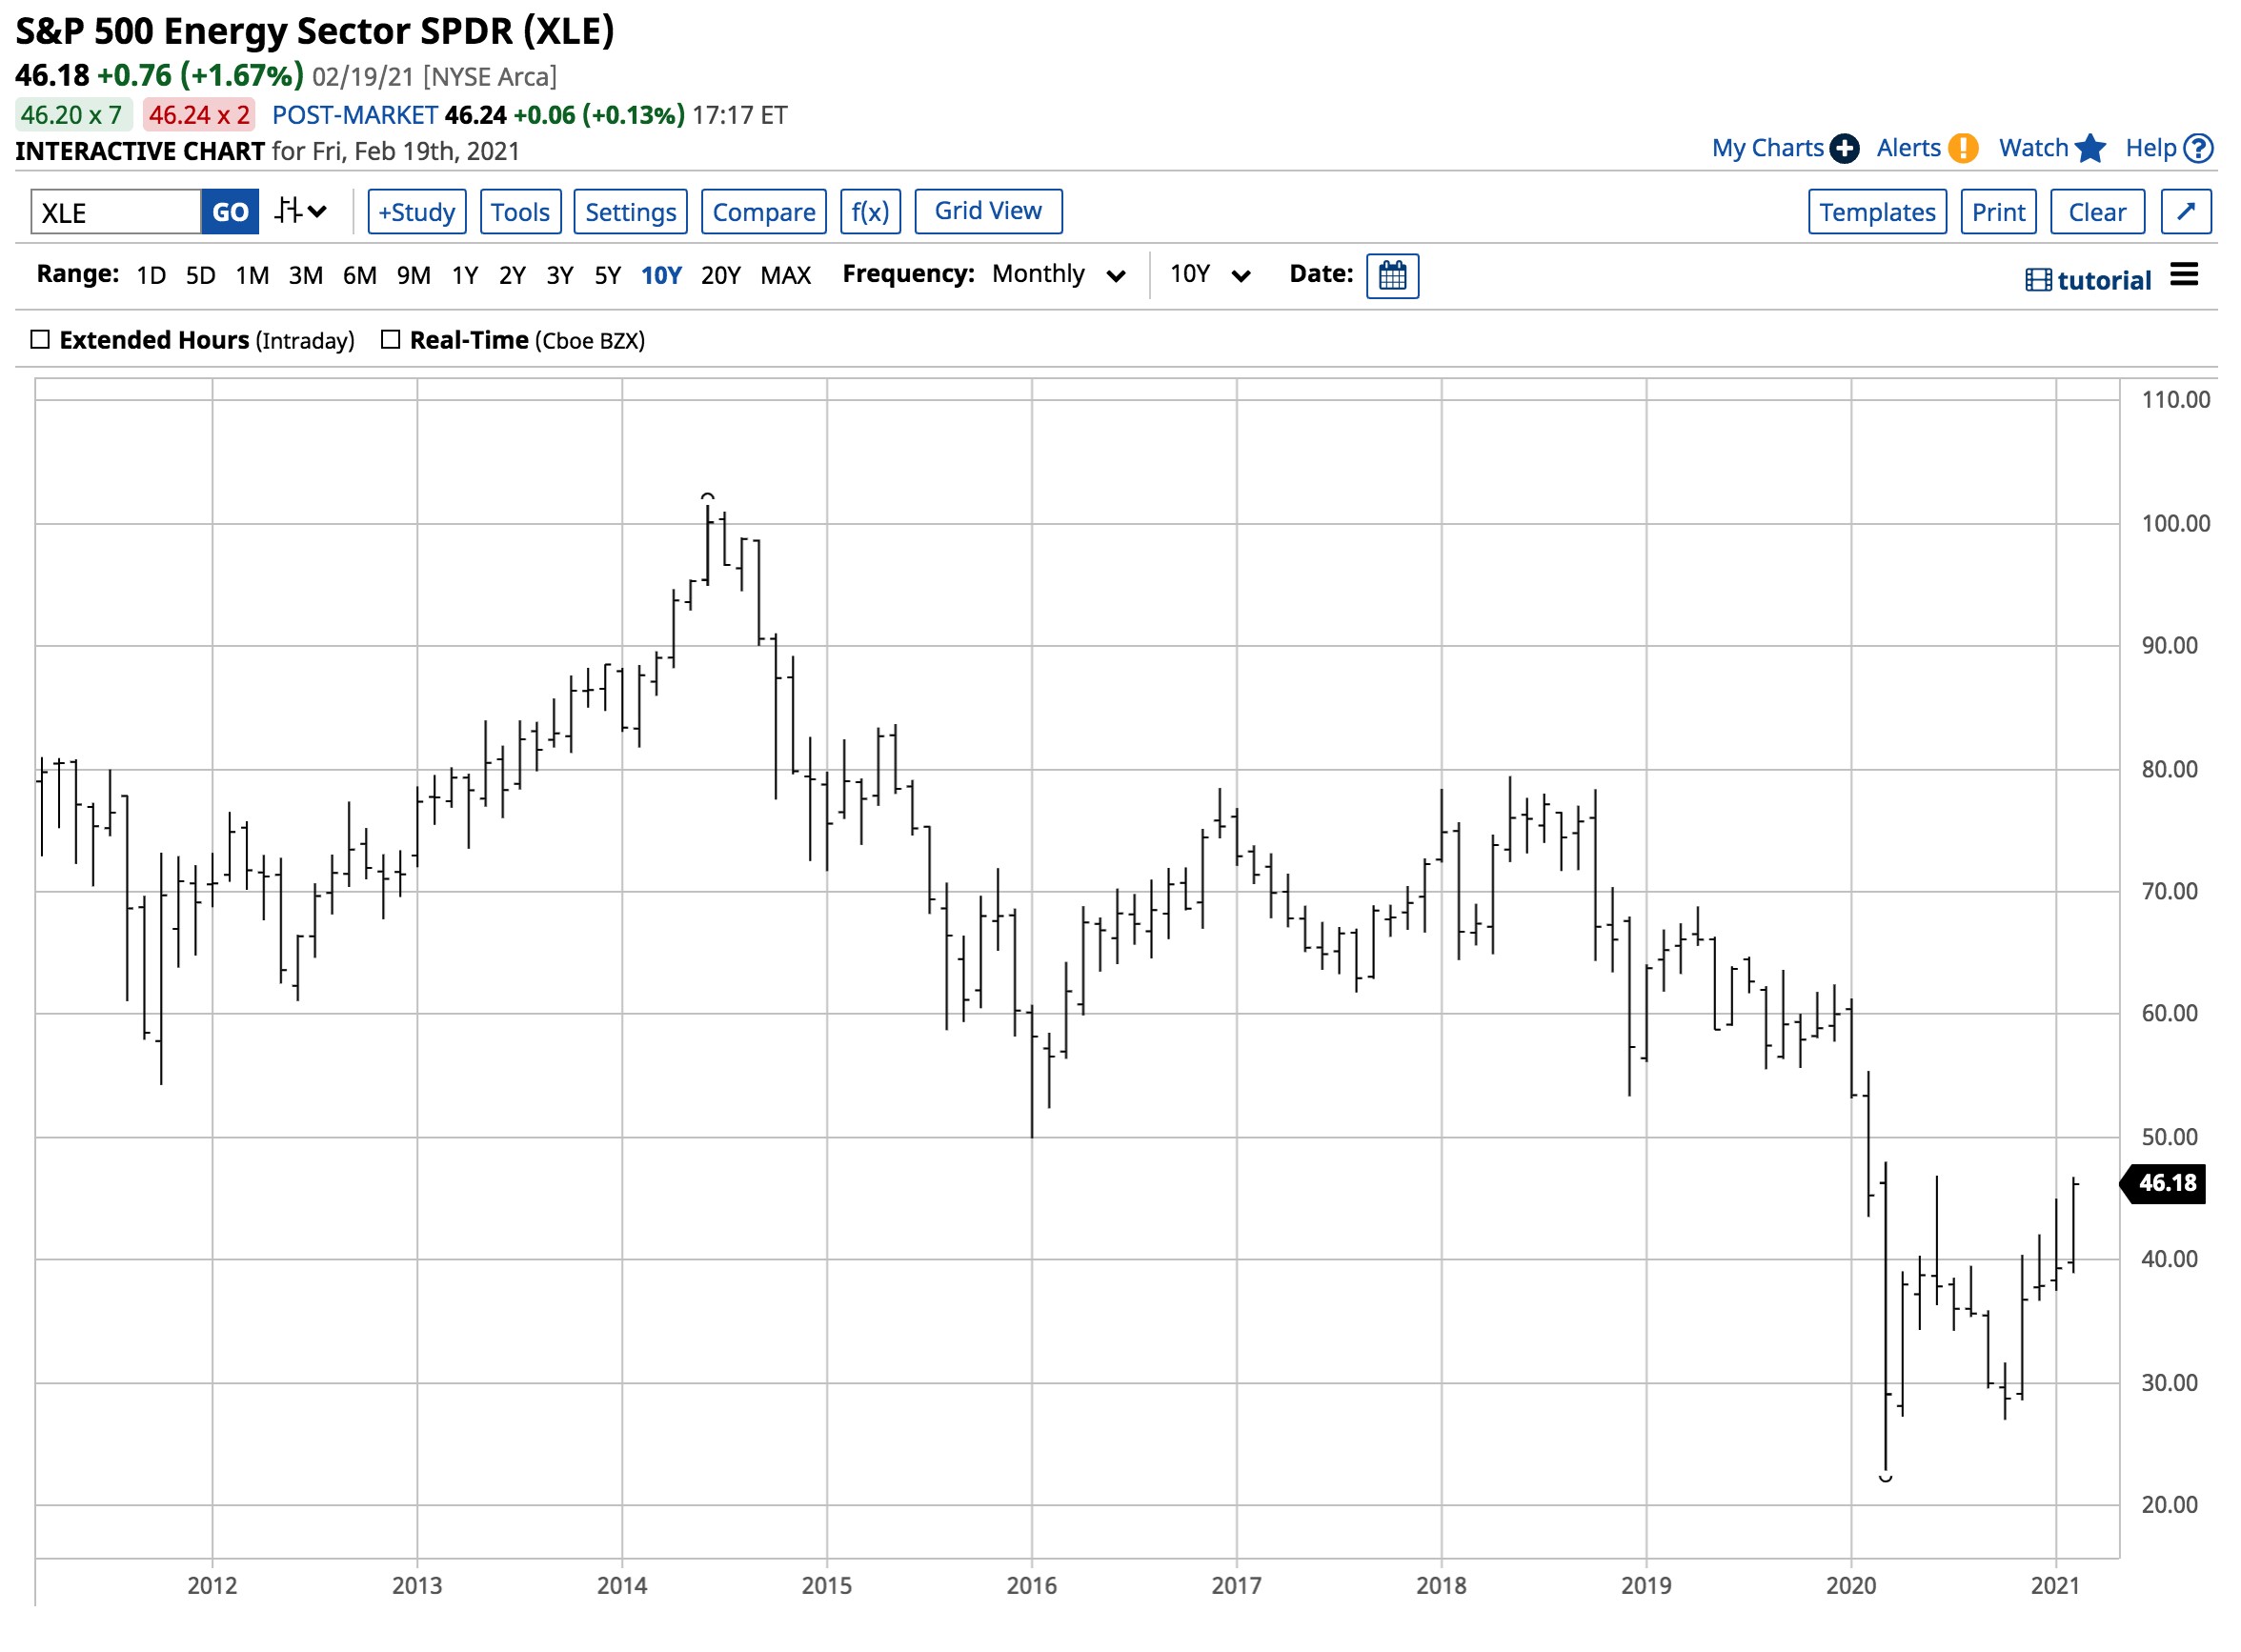The image size is (2241, 1652).
Task: Enable the Real-Time Cboe BZX checkbox
Action: (390, 340)
